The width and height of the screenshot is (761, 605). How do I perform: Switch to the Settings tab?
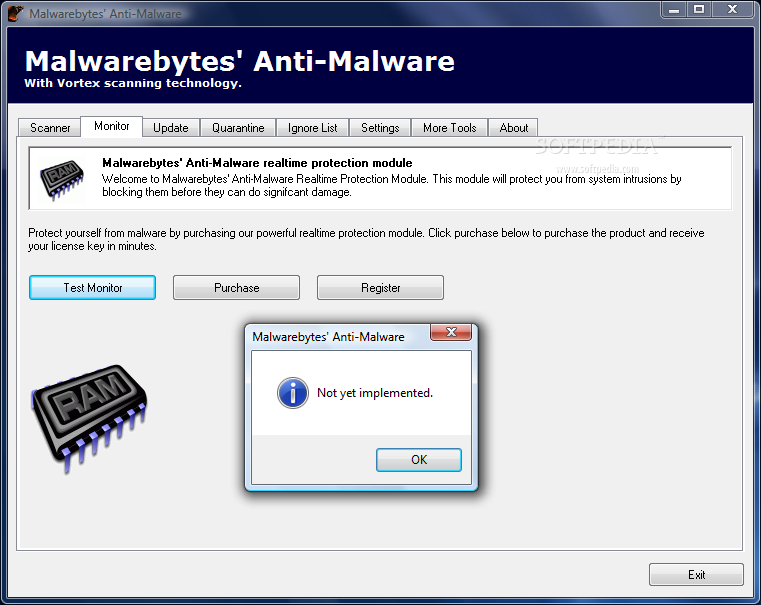[x=380, y=128]
